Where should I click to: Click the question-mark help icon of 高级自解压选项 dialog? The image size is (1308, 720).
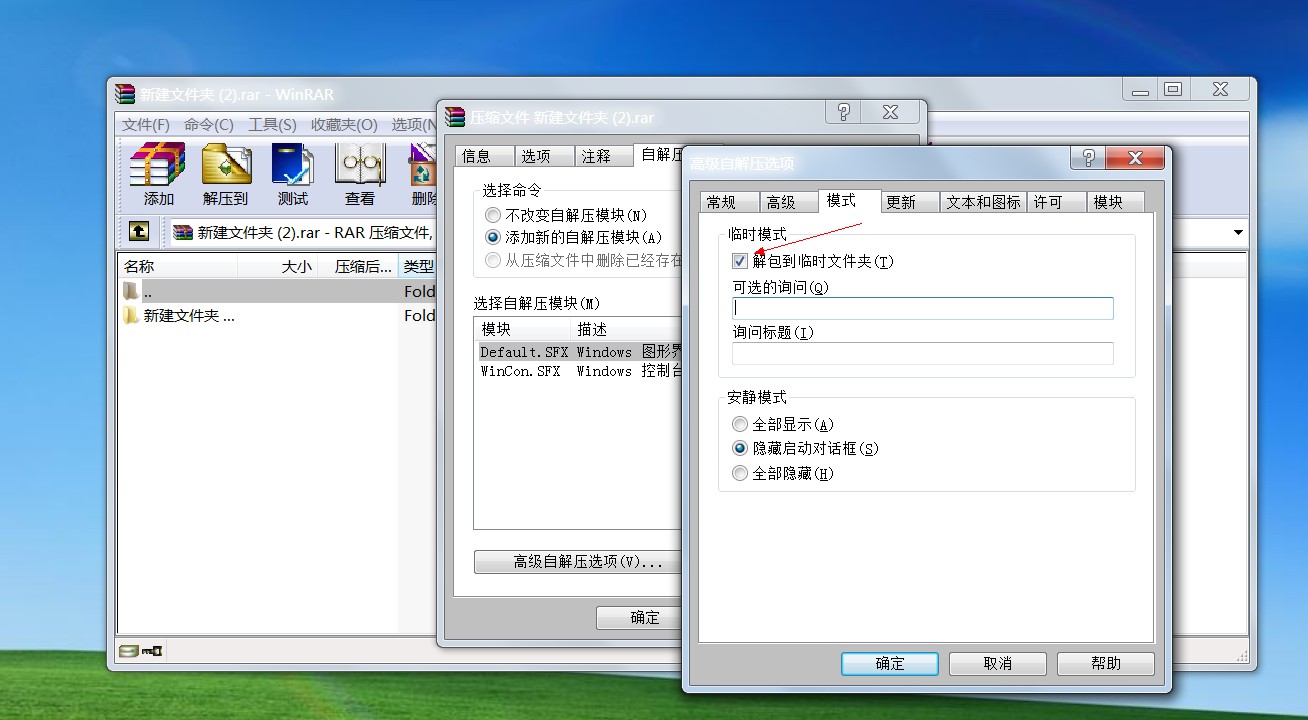pyautogui.click(x=1088, y=158)
